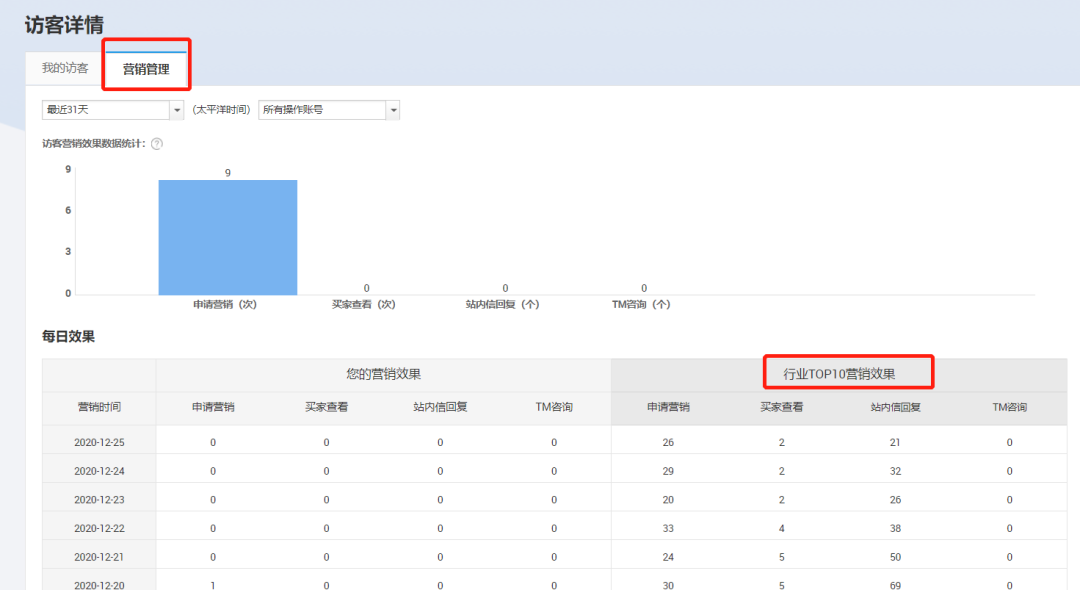Click the (太平洋时间) timezone label
This screenshot has width=1080, height=590.
pos(221,110)
